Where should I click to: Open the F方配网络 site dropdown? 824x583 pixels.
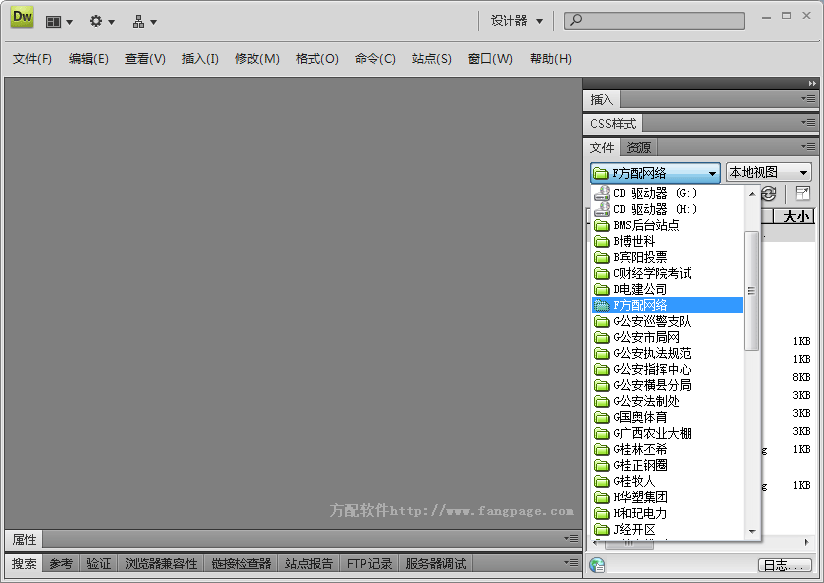coord(655,173)
